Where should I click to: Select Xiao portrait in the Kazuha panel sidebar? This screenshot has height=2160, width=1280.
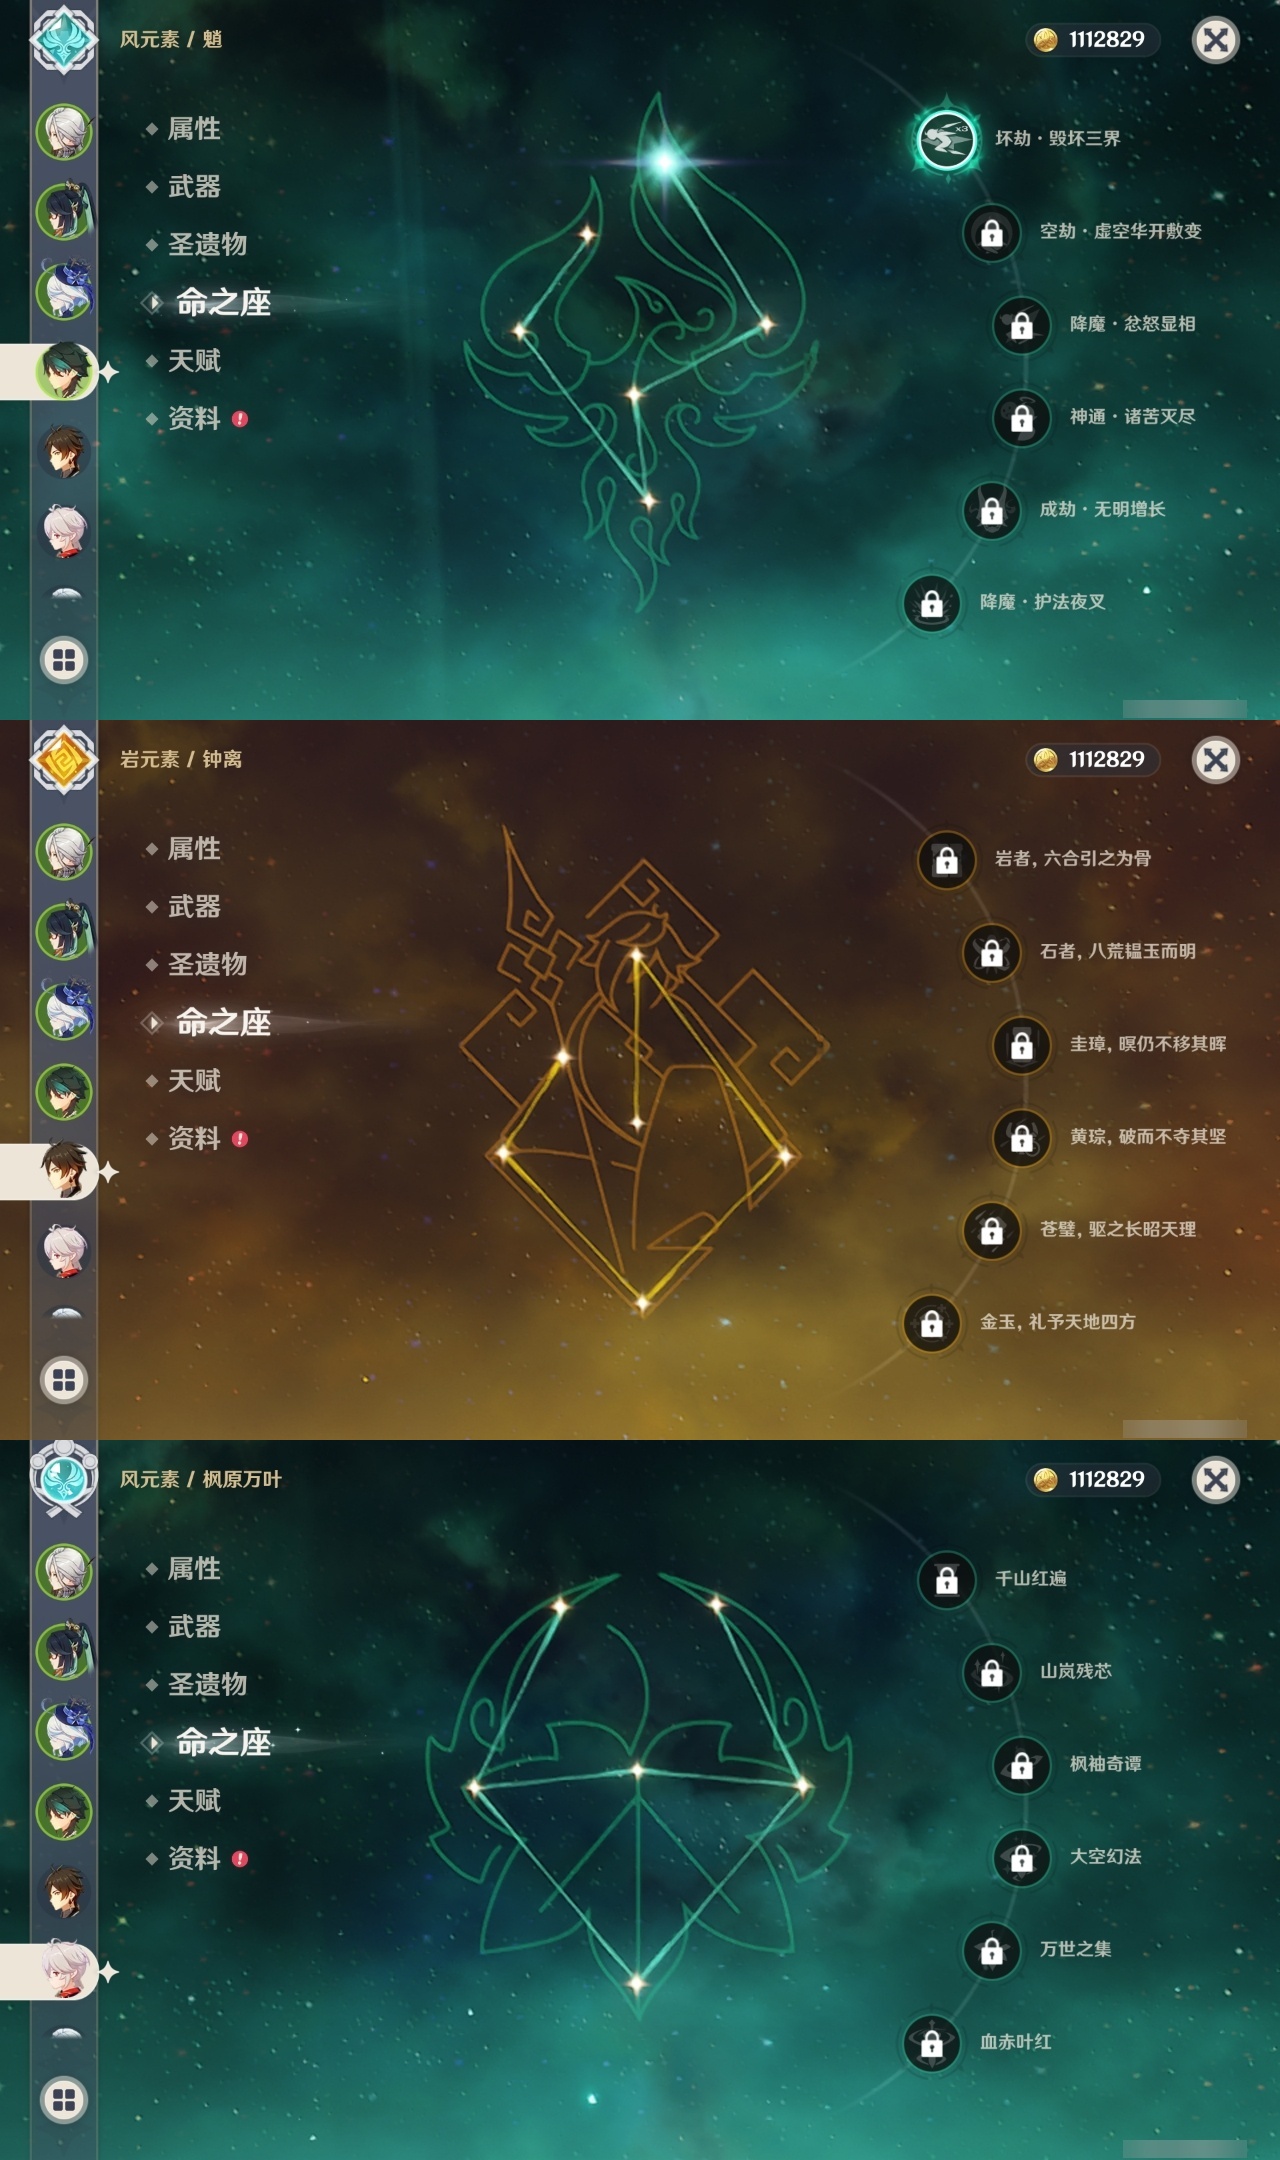tap(65, 1811)
